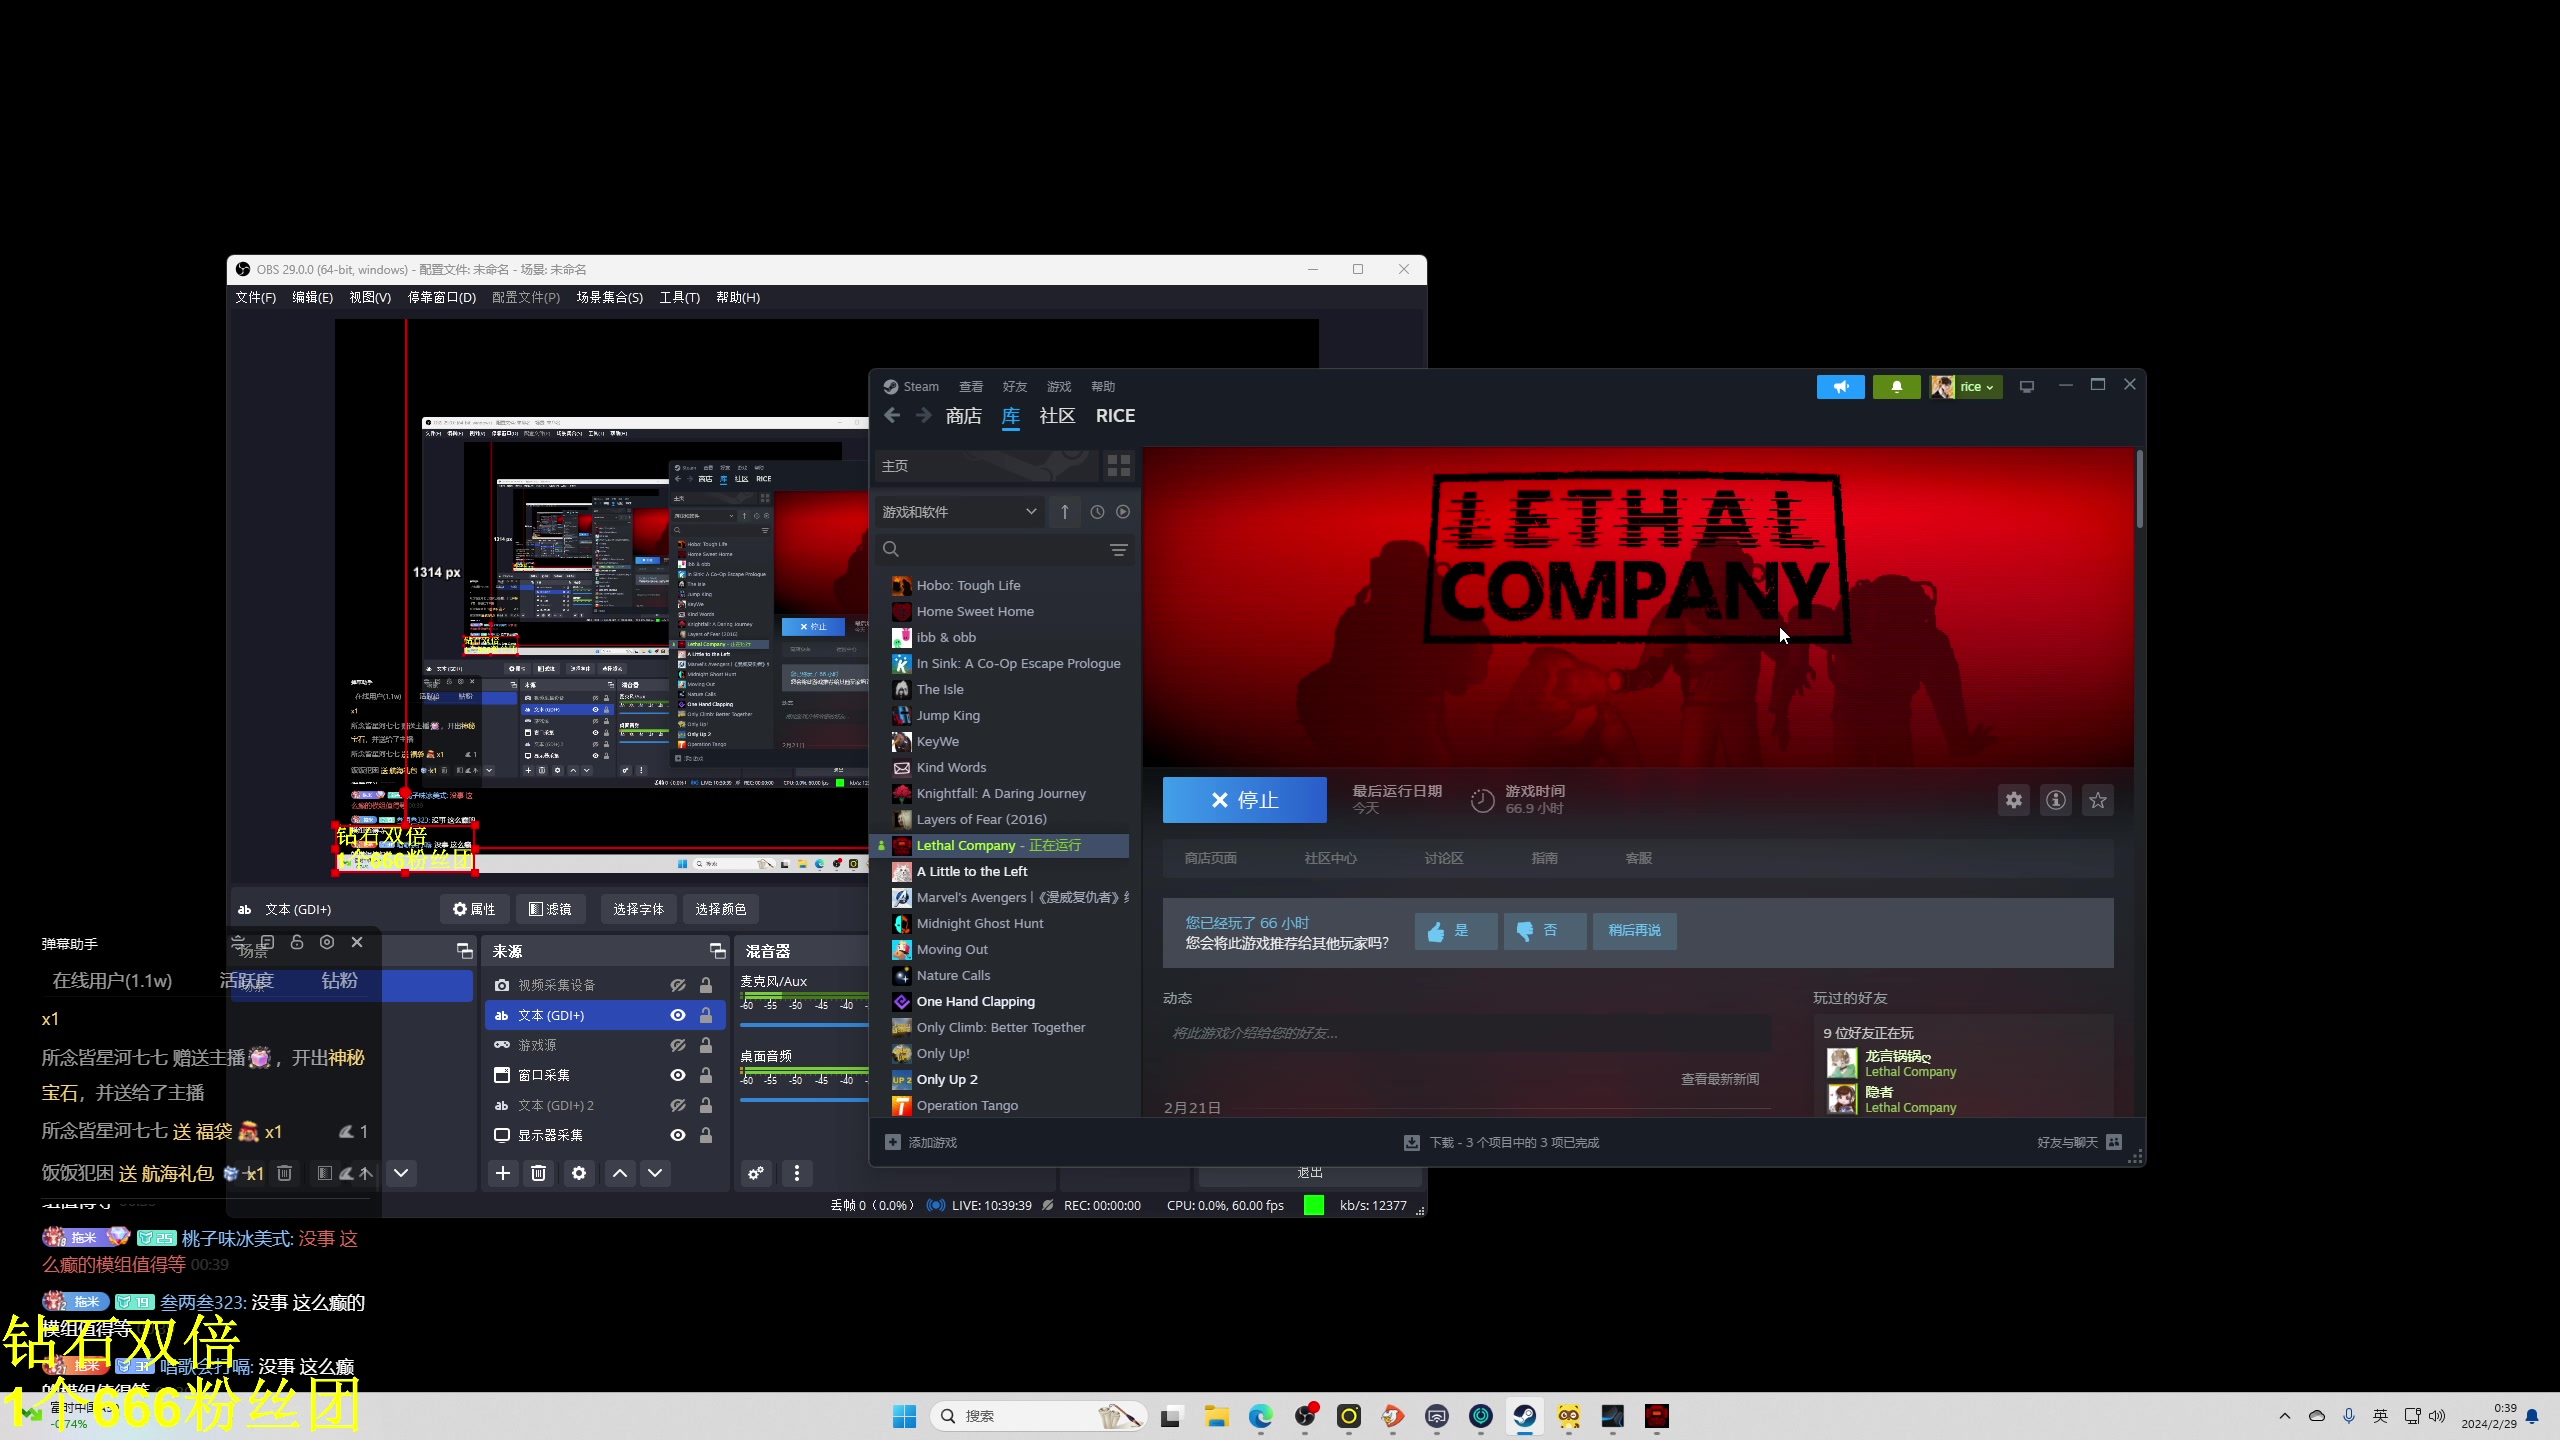Show the 文本 (GDI+) 2 source

[x=678, y=1105]
